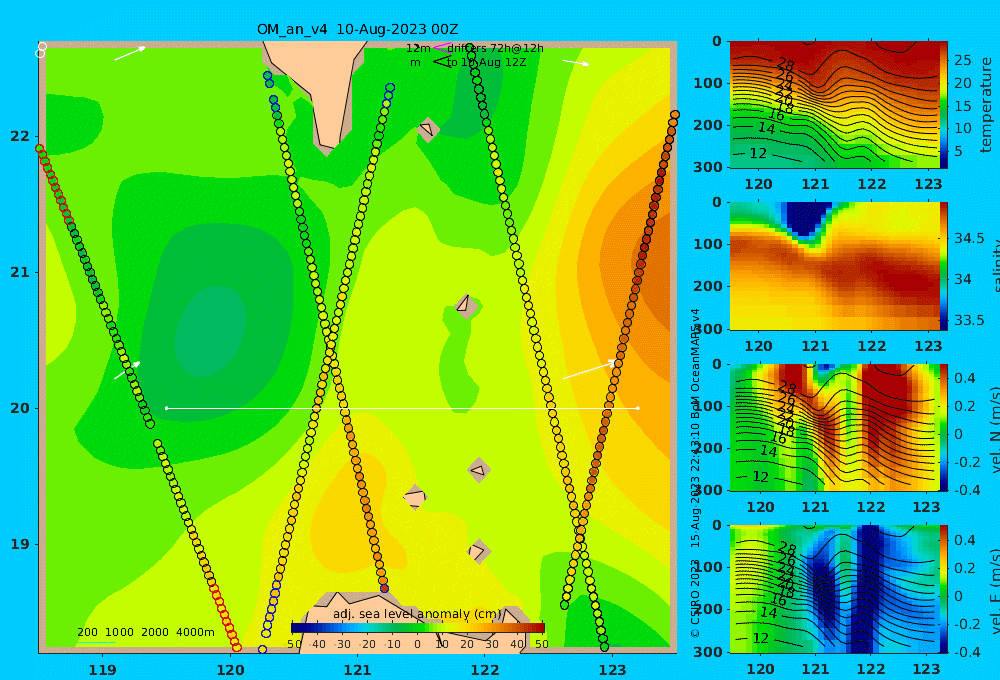Click the sea level anomaly colorbar
Screen dimensions: 1000x680
418,628
